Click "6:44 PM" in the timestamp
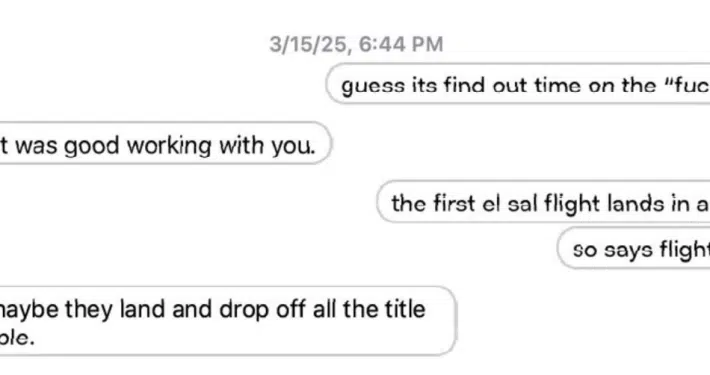The width and height of the screenshot is (710, 375). [x=401, y=44]
